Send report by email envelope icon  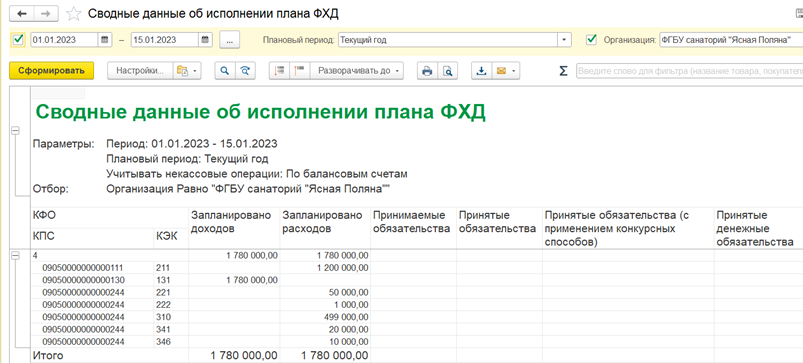[x=501, y=71]
